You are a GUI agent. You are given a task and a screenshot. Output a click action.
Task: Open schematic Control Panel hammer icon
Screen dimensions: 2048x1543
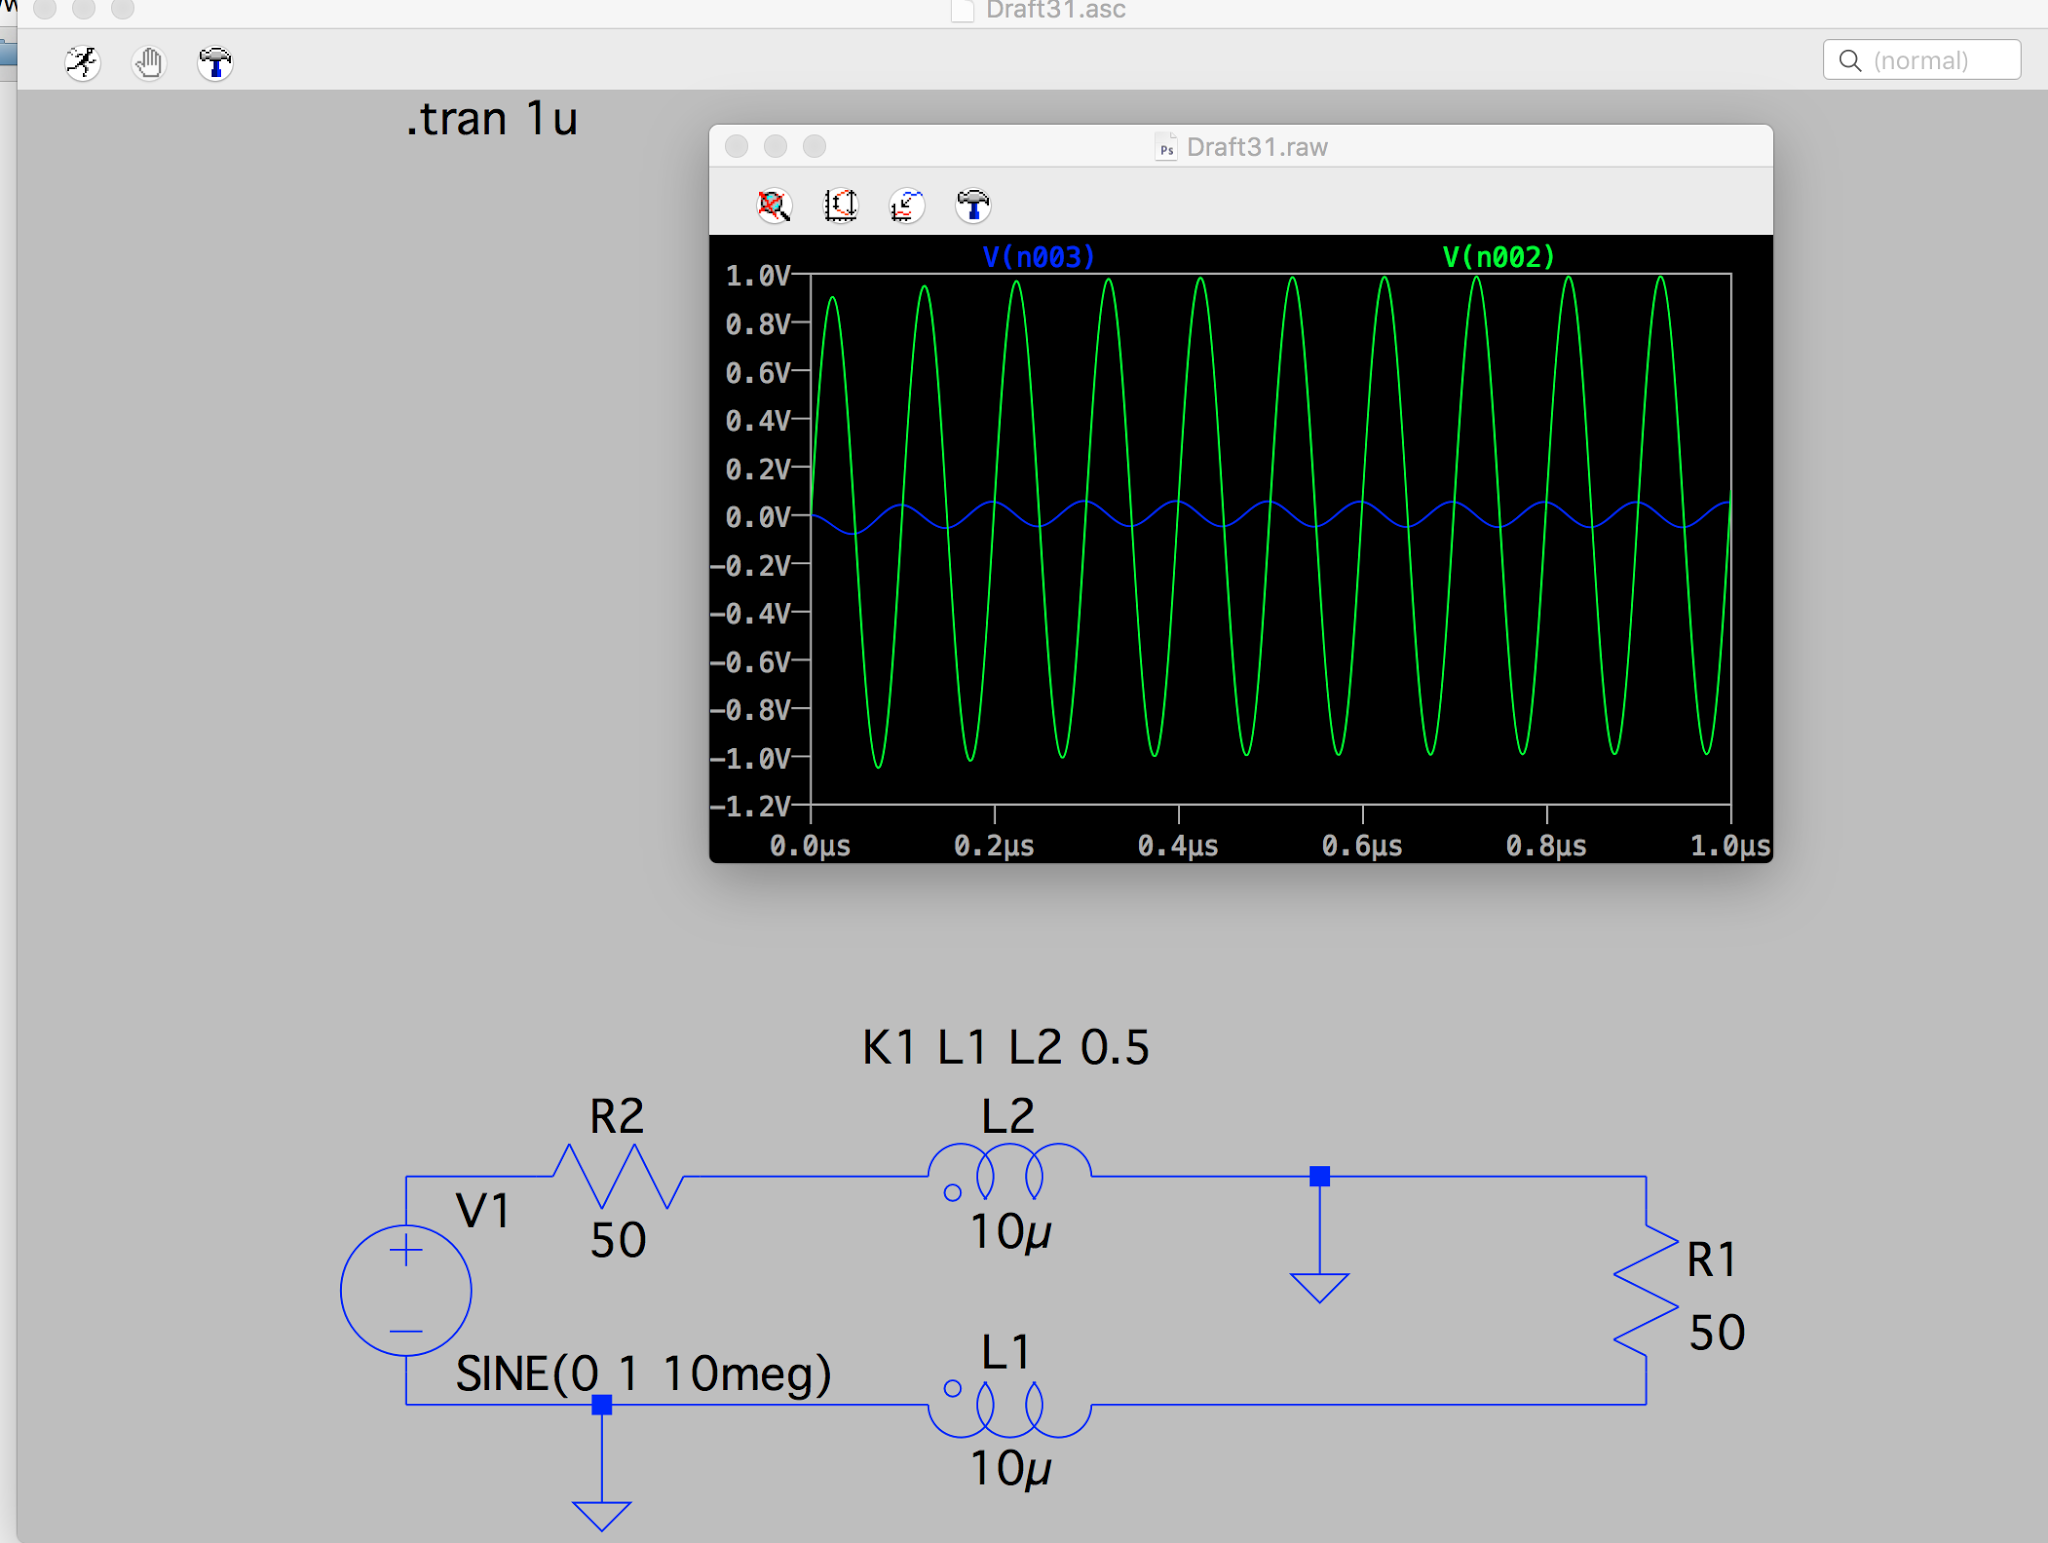coord(214,63)
